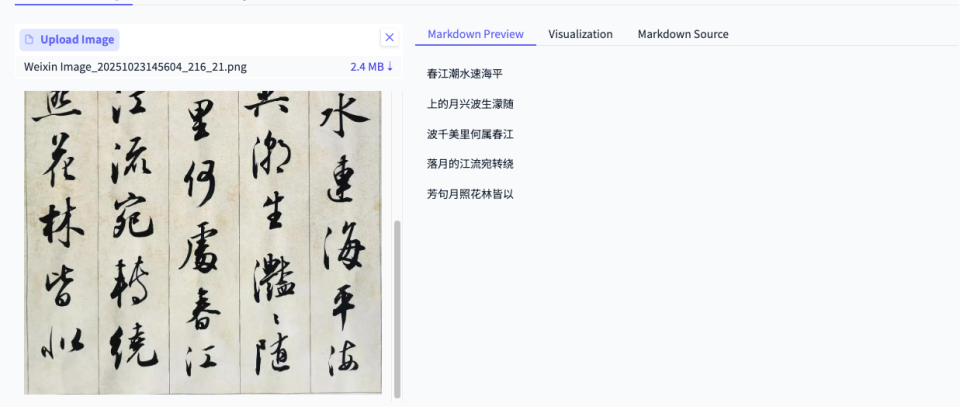The height and width of the screenshot is (407, 960).
Task: Click the Upload Image button
Action: (x=69, y=40)
